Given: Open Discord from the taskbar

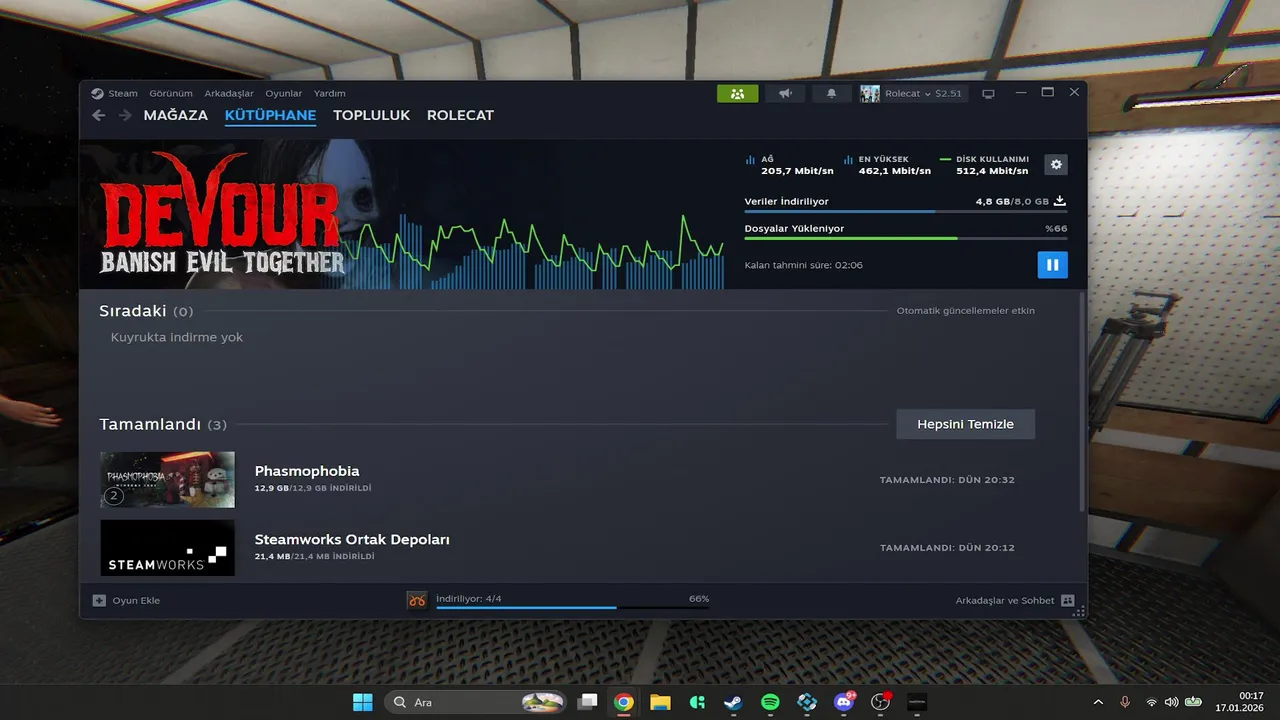Looking at the screenshot, I should (x=844, y=702).
